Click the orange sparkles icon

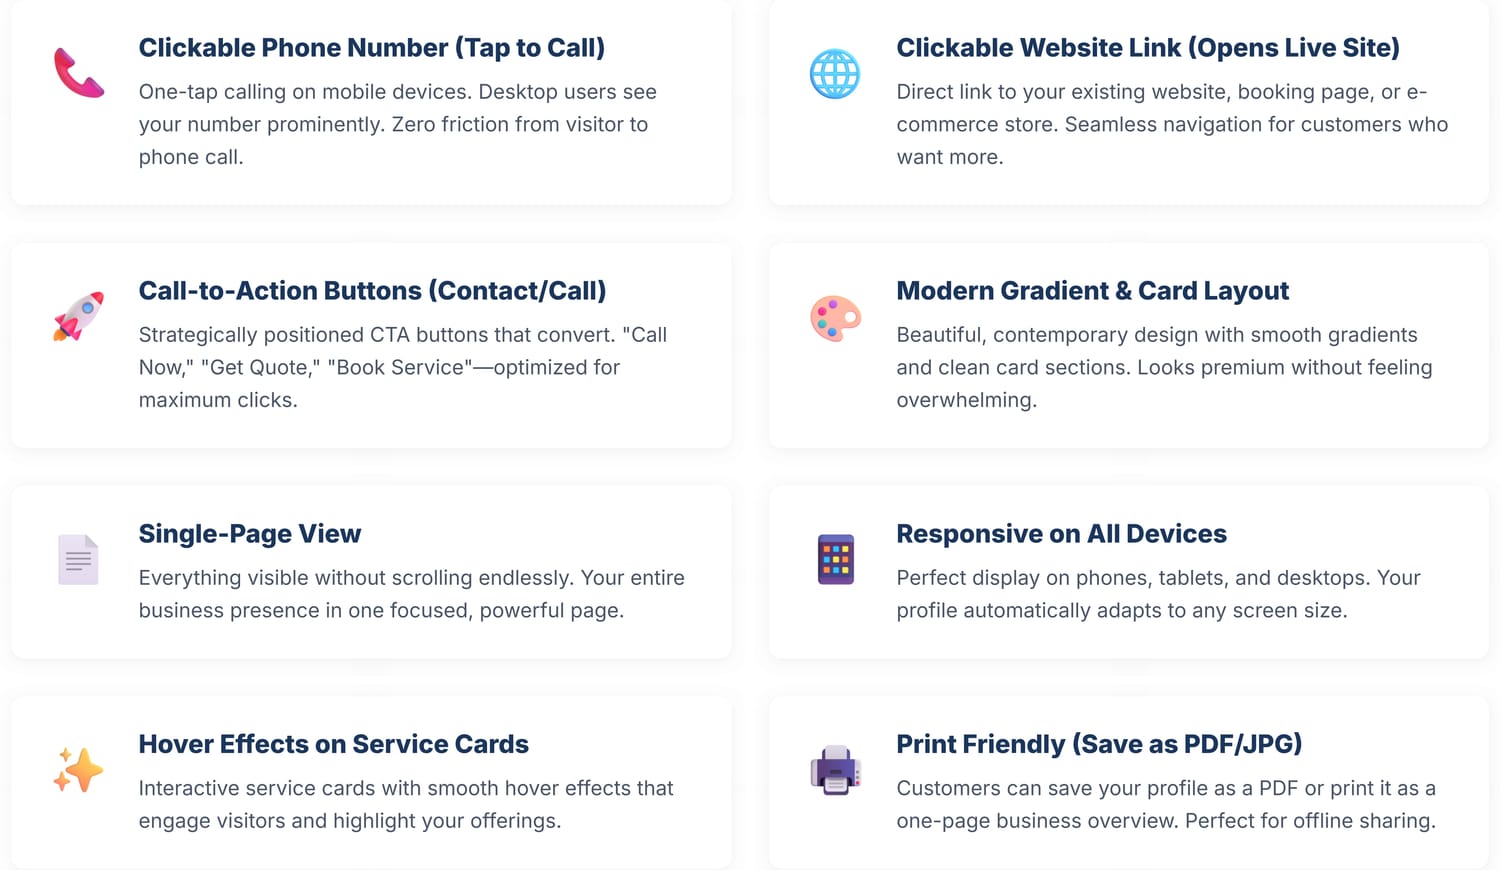[x=78, y=770]
